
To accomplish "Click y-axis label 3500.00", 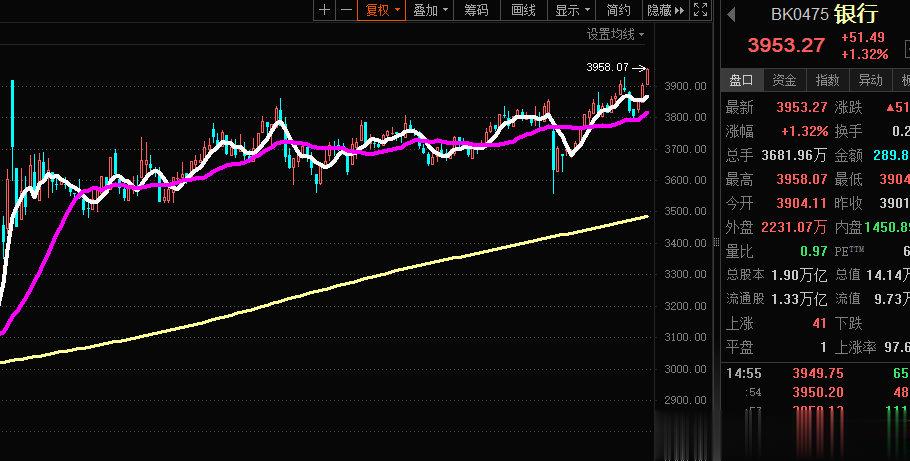I will [x=685, y=211].
